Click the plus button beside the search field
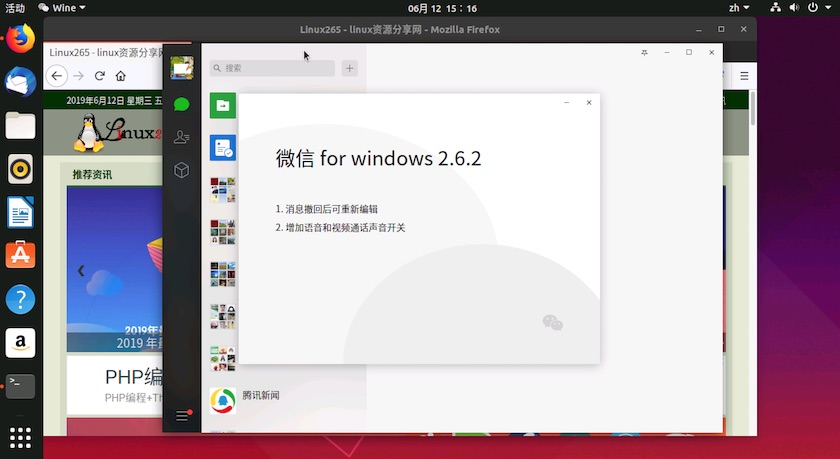This screenshot has width=840, height=459. [349, 68]
